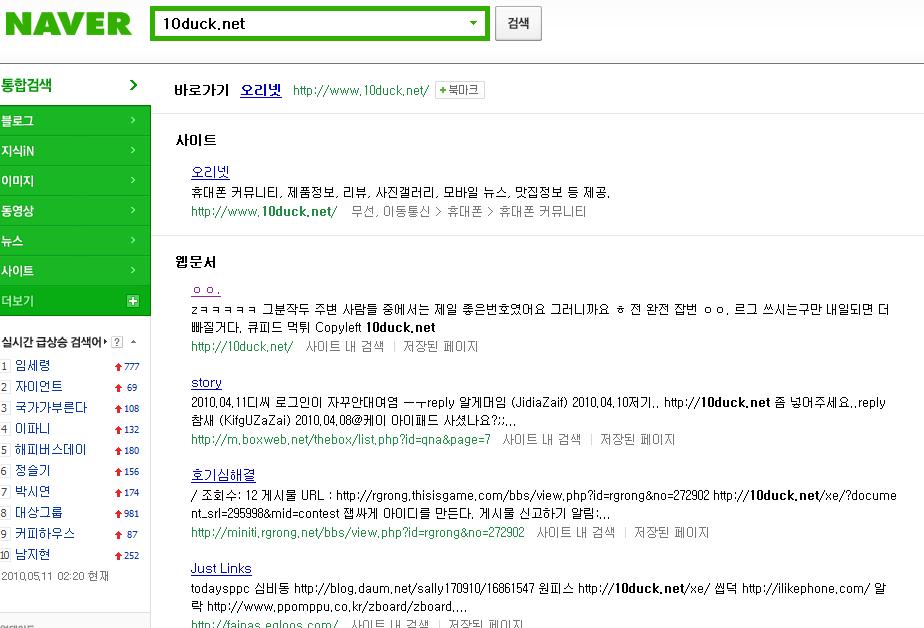
Task: Open the 뉴스 category
Action: tap(75, 241)
